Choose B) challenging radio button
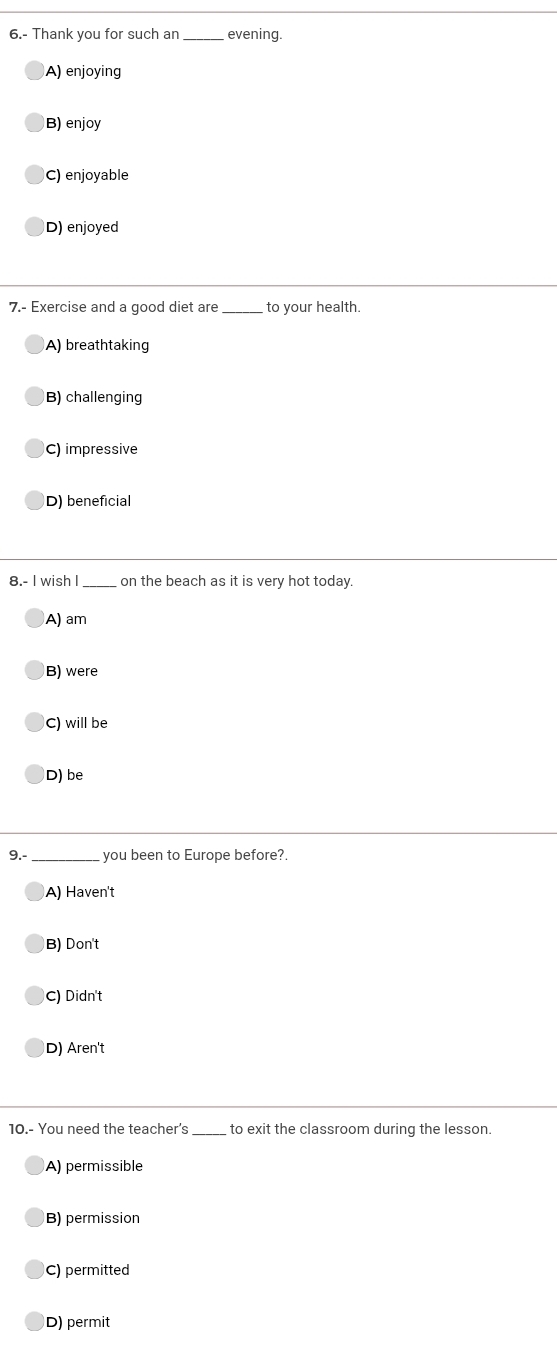Screen dimensions: 557x1363 35,397
